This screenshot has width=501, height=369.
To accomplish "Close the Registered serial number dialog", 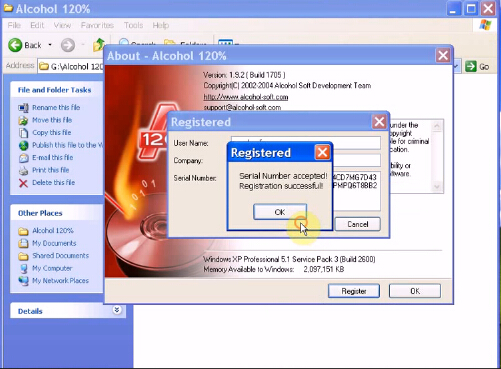I will click(x=379, y=122).
